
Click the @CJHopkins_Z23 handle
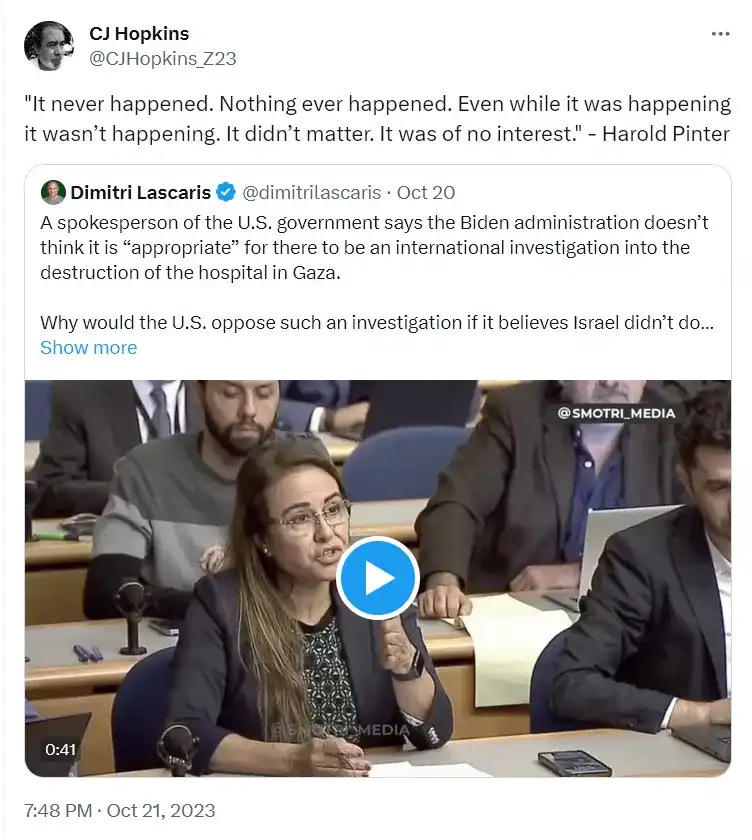[162, 58]
